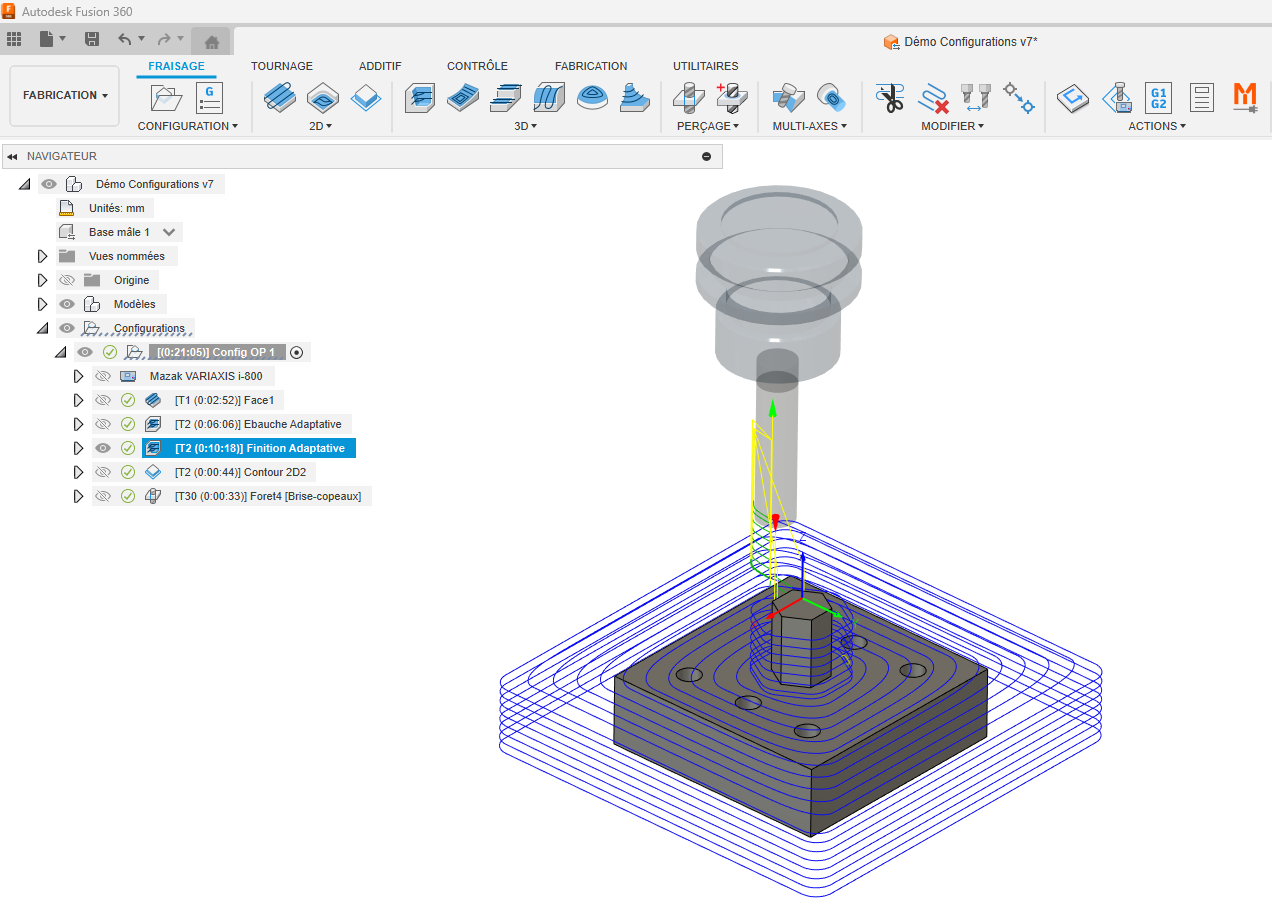
Task: Open the Base mâle 1 dropdown
Action: click(x=169, y=232)
